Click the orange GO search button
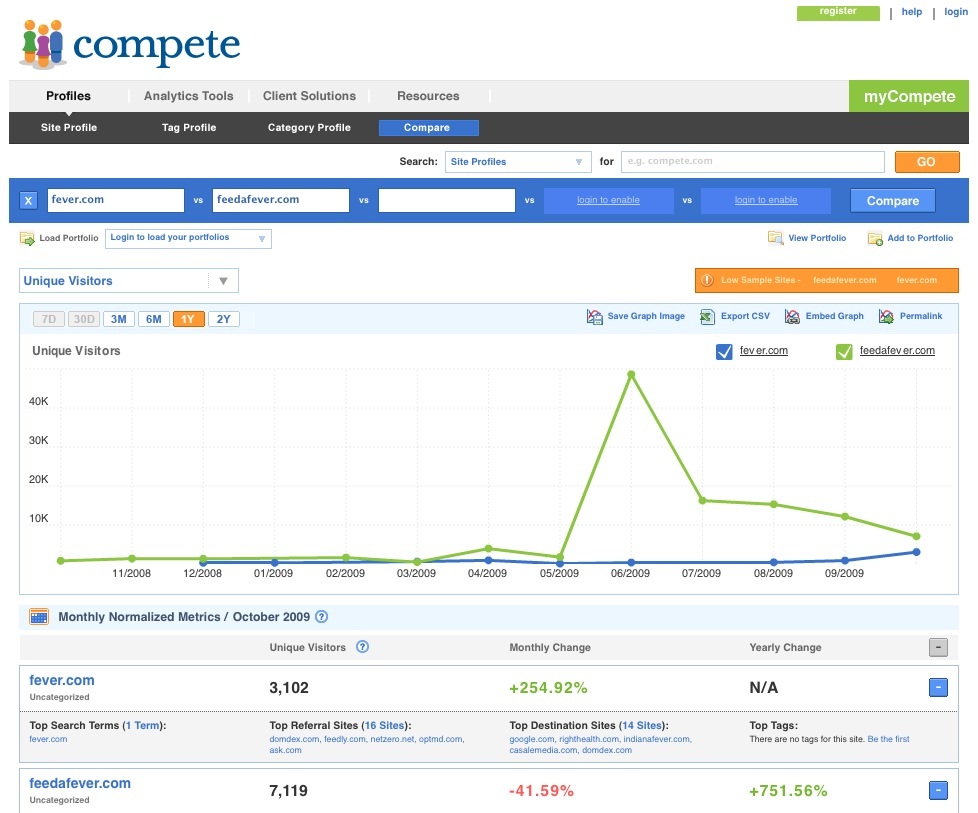 (927, 162)
